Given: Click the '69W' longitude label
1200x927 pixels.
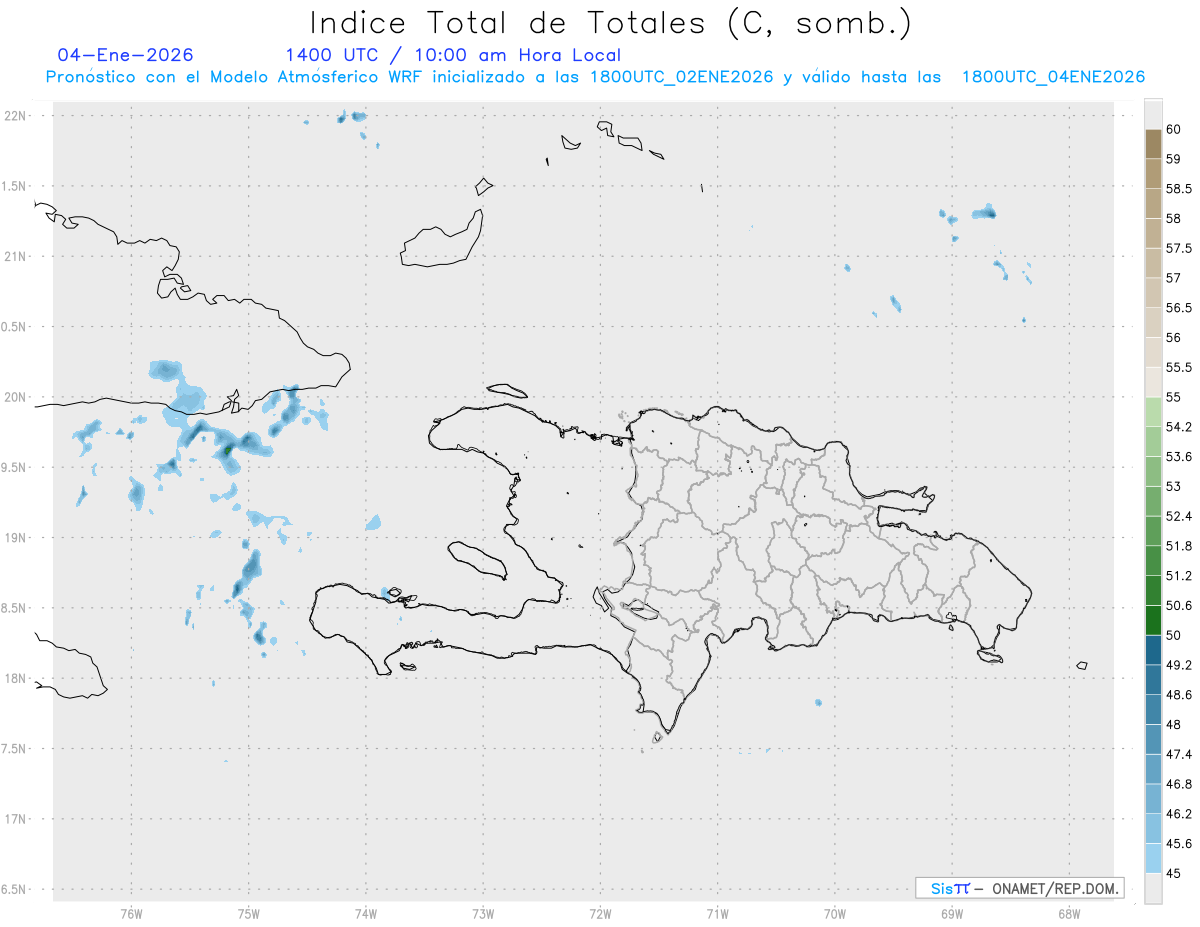Looking at the screenshot, I should coord(952,913).
